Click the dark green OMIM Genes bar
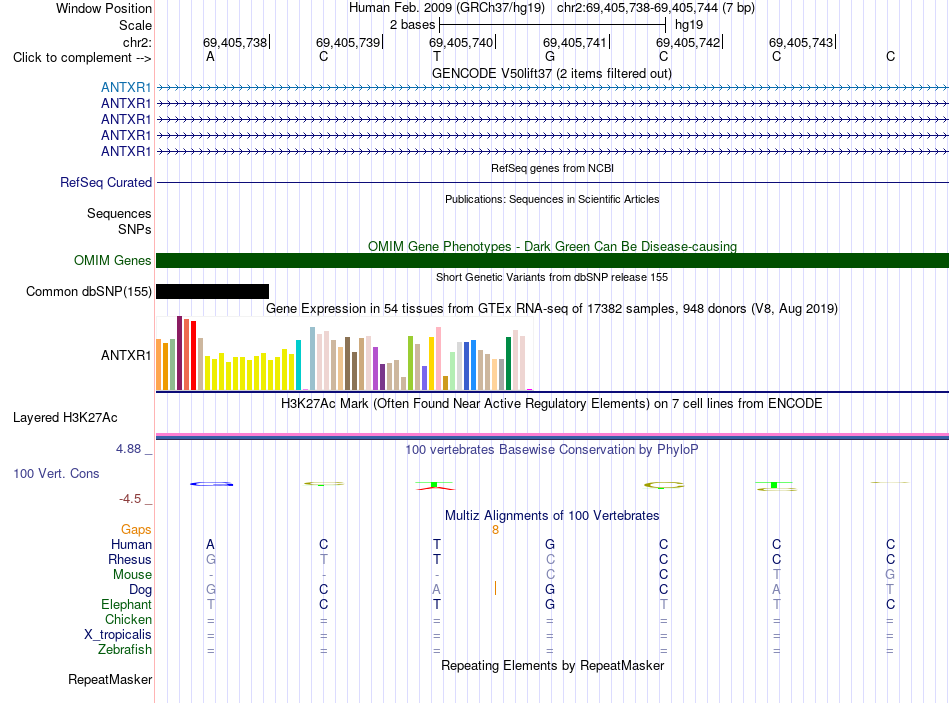 click(552, 261)
